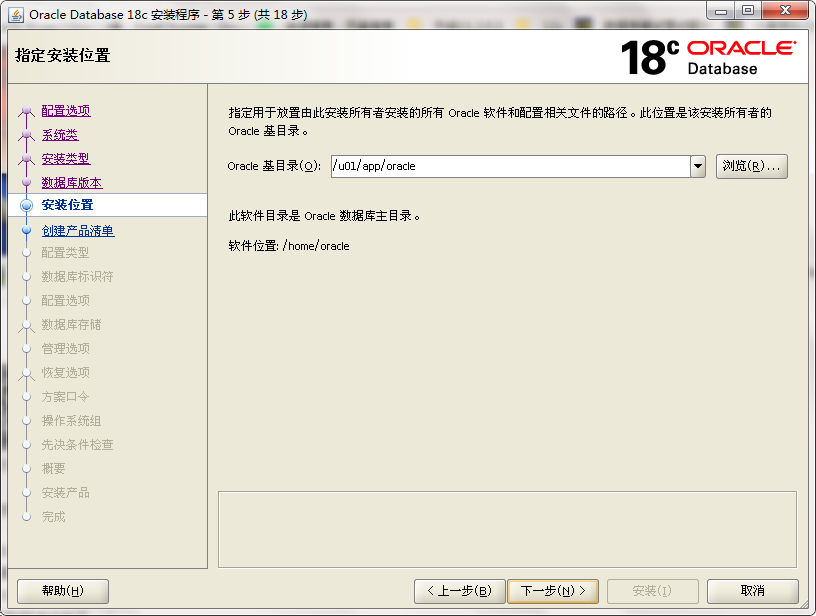This screenshot has height=616, width=816.
Task: Maximize the installer window
Action: click(x=748, y=11)
